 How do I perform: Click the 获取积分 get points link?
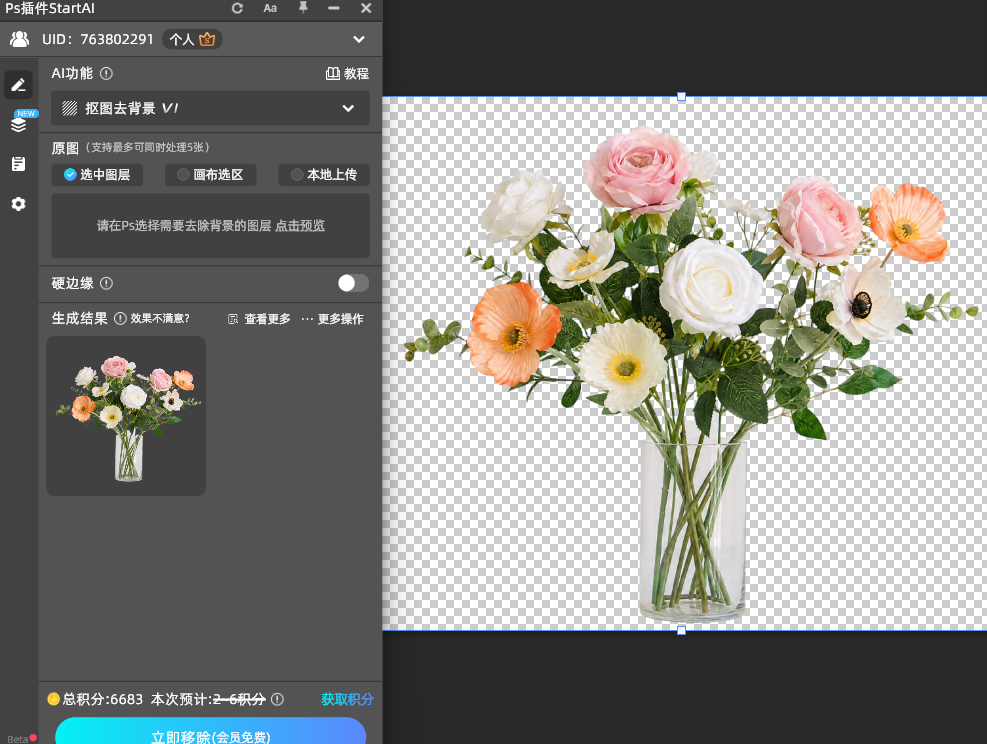click(347, 699)
